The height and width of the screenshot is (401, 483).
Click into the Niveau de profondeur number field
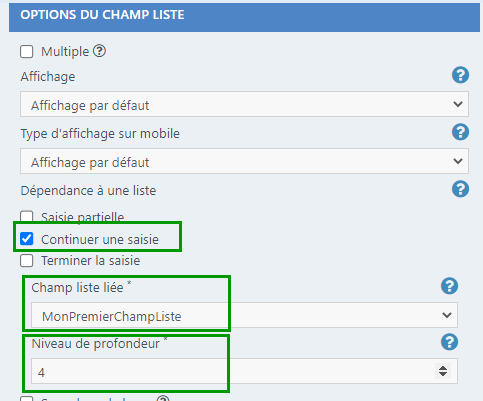click(233, 371)
